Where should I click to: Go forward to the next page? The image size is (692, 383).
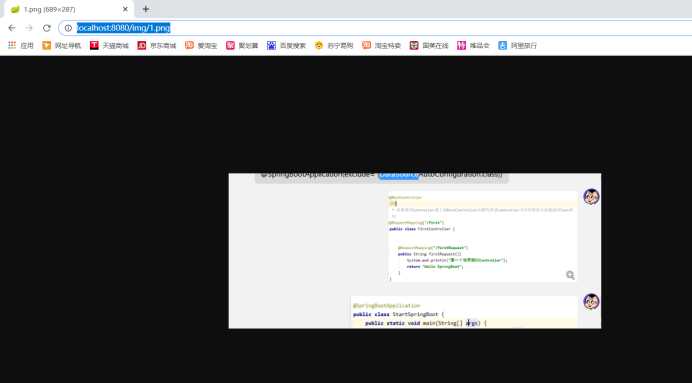29,28
